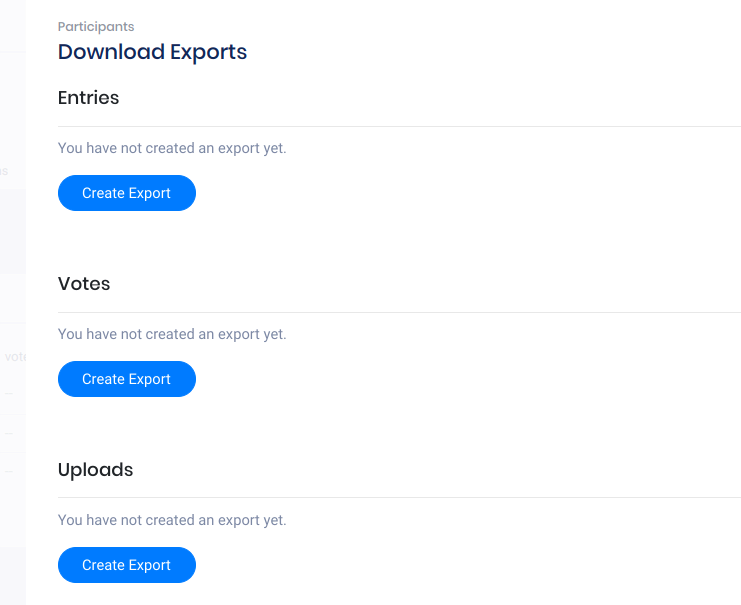Click the no-export message under Votes
The height and width of the screenshot is (605, 741).
coord(172,334)
